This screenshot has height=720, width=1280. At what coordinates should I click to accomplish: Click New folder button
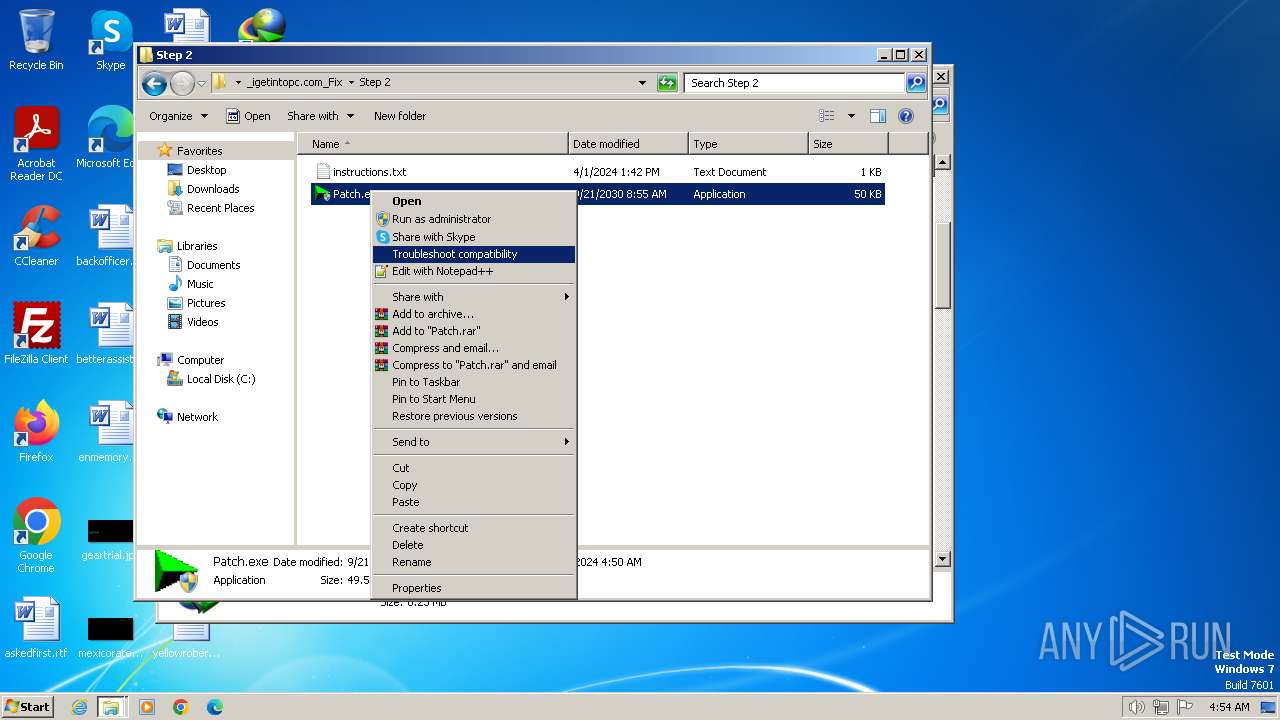pyautogui.click(x=400, y=116)
